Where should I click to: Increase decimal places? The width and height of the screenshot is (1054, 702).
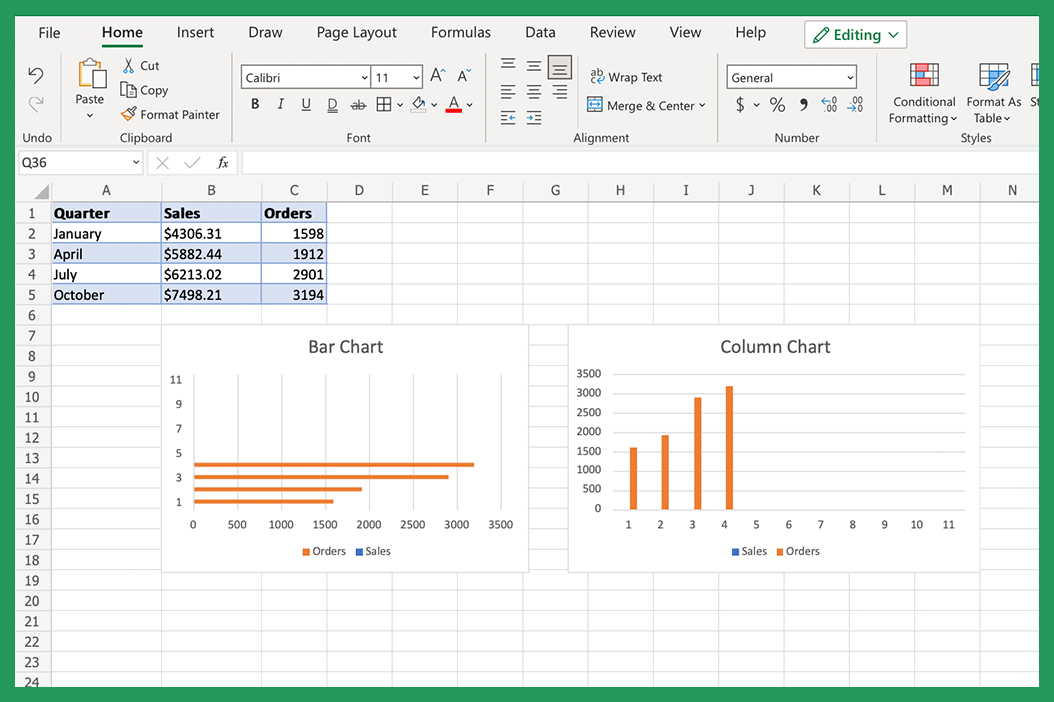[827, 104]
